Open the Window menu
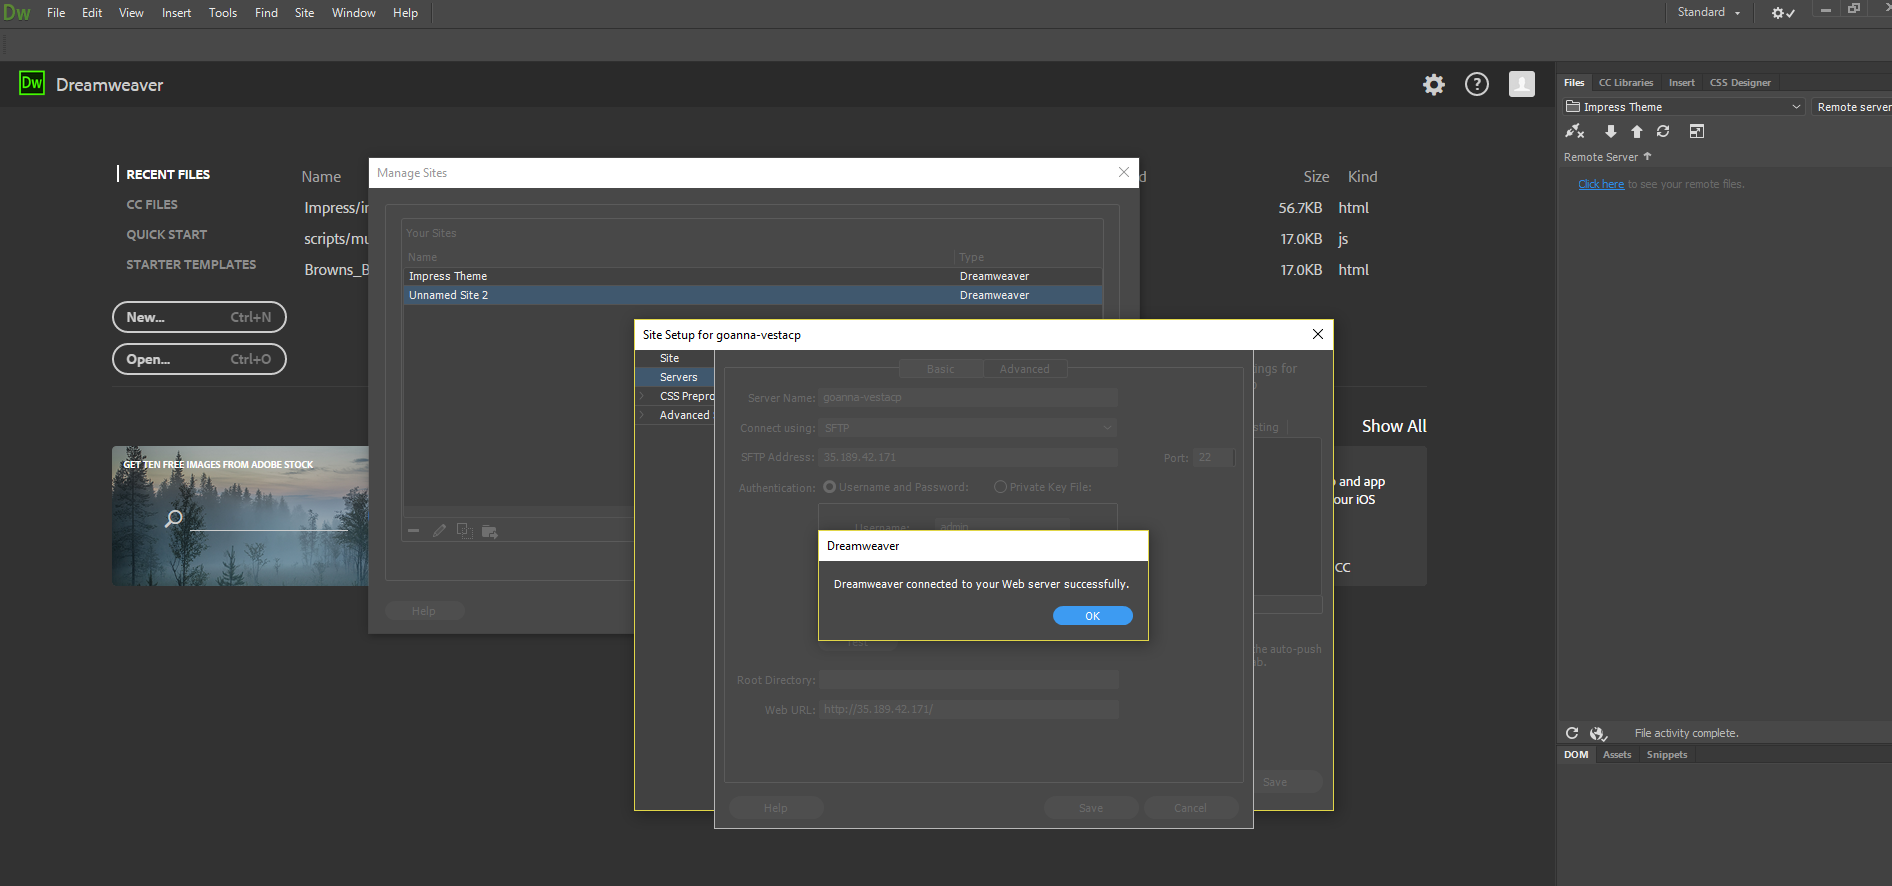Screen dimensions: 1892x886 point(353,13)
